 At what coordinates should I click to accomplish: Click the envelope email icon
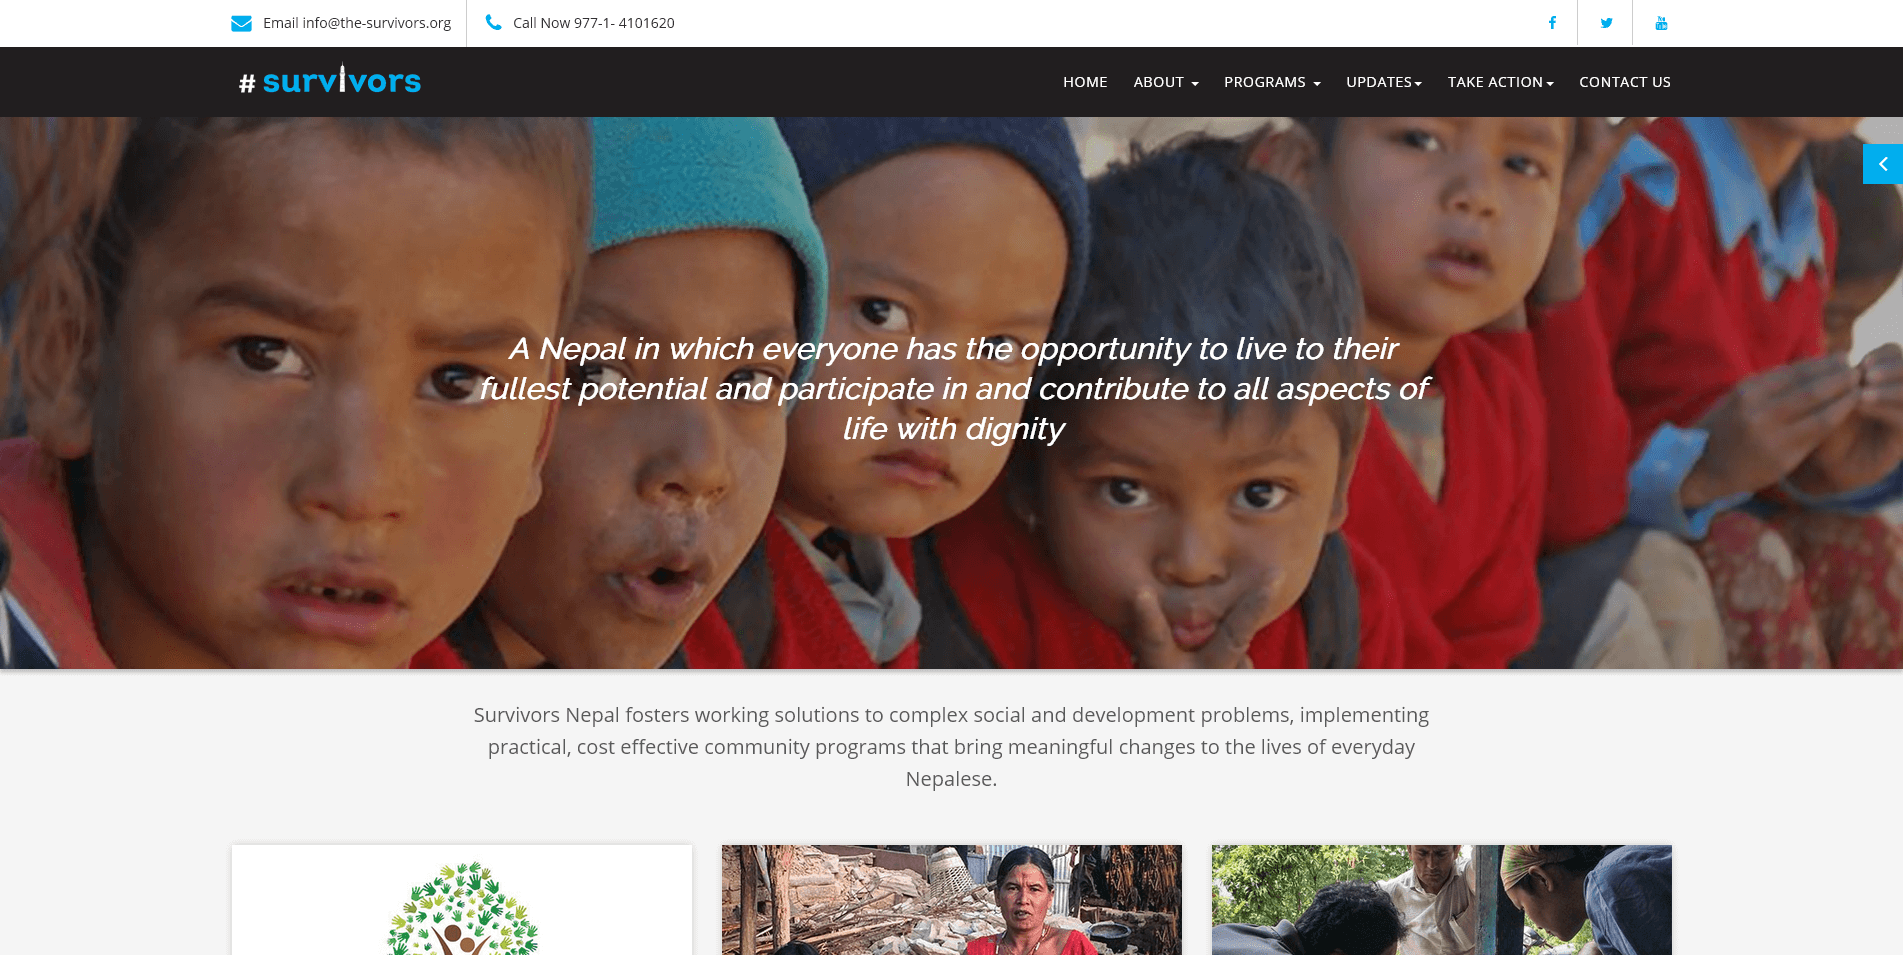tap(241, 23)
